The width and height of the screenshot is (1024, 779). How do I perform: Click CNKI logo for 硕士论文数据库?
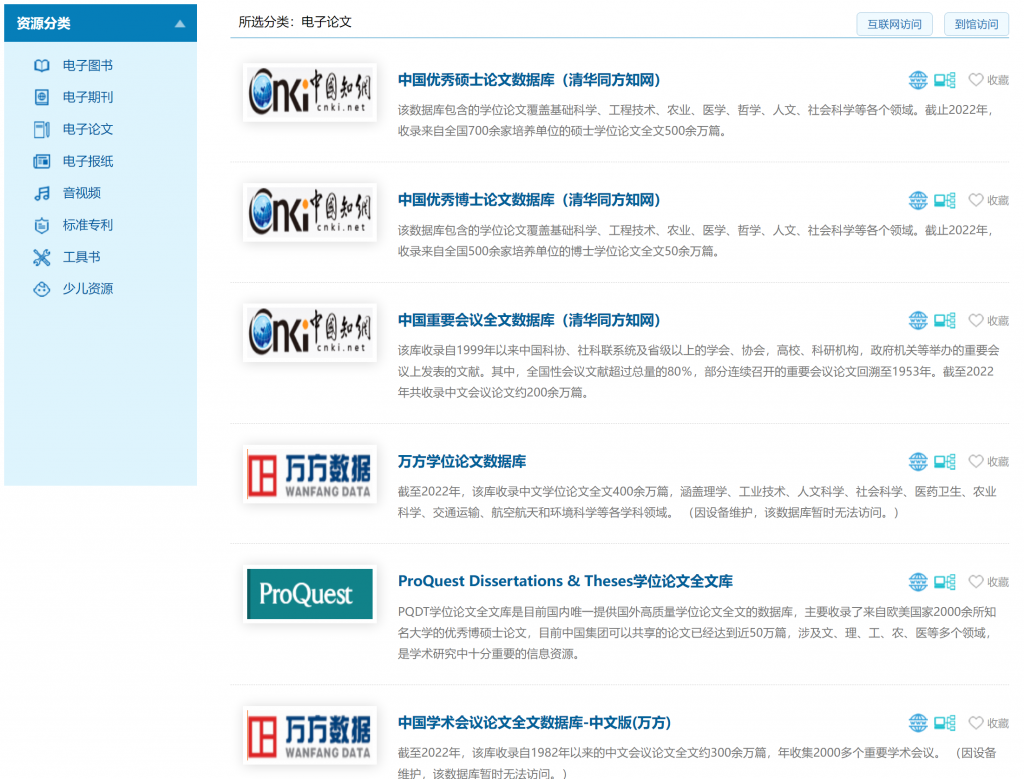310,92
